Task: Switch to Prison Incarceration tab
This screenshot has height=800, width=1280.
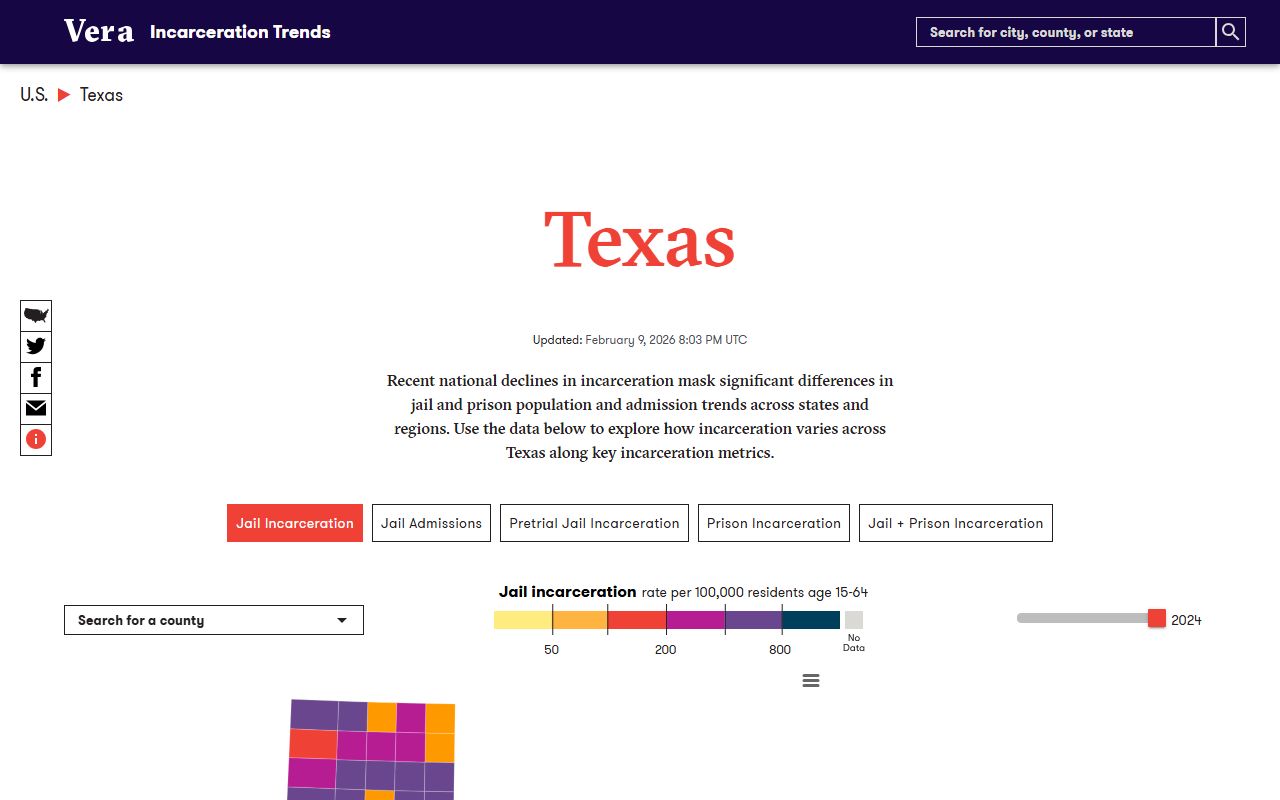Action: (x=774, y=523)
